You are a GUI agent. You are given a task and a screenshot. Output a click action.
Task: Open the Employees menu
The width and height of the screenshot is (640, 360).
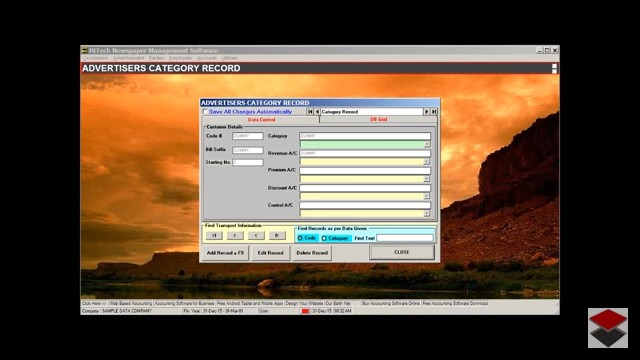(180, 58)
